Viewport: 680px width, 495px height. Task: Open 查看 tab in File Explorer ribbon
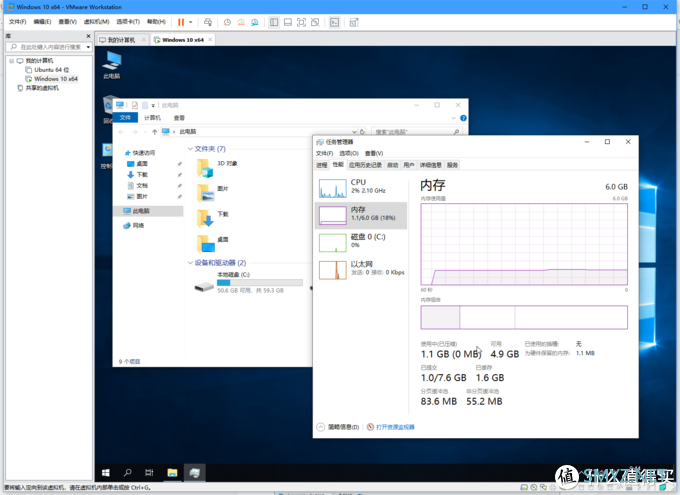pos(179,118)
